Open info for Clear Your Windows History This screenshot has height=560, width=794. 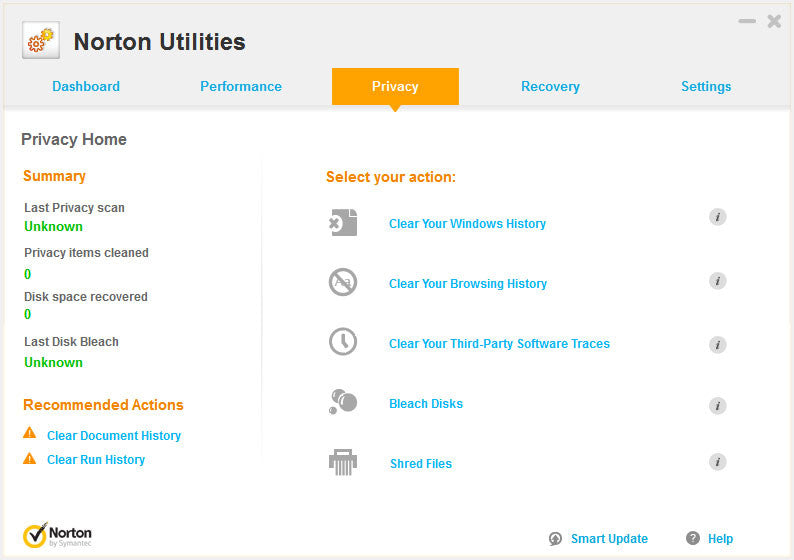pyautogui.click(x=717, y=217)
